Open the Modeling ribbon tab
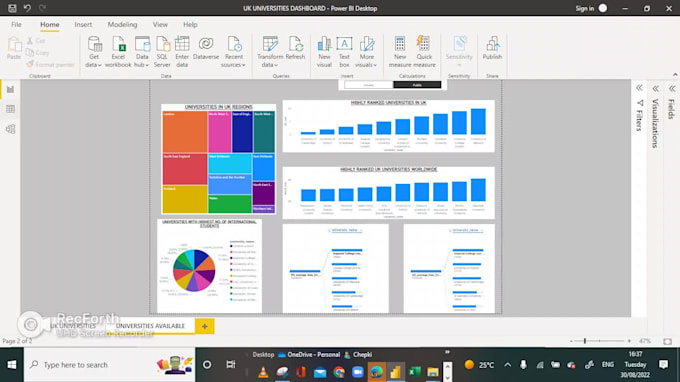This screenshot has height=382, width=680. coord(122,25)
